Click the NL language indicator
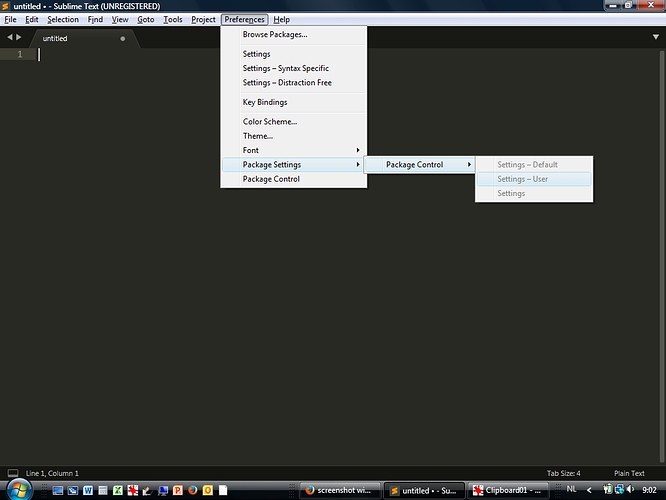This screenshot has height=500, width=666. click(x=571, y=489)
